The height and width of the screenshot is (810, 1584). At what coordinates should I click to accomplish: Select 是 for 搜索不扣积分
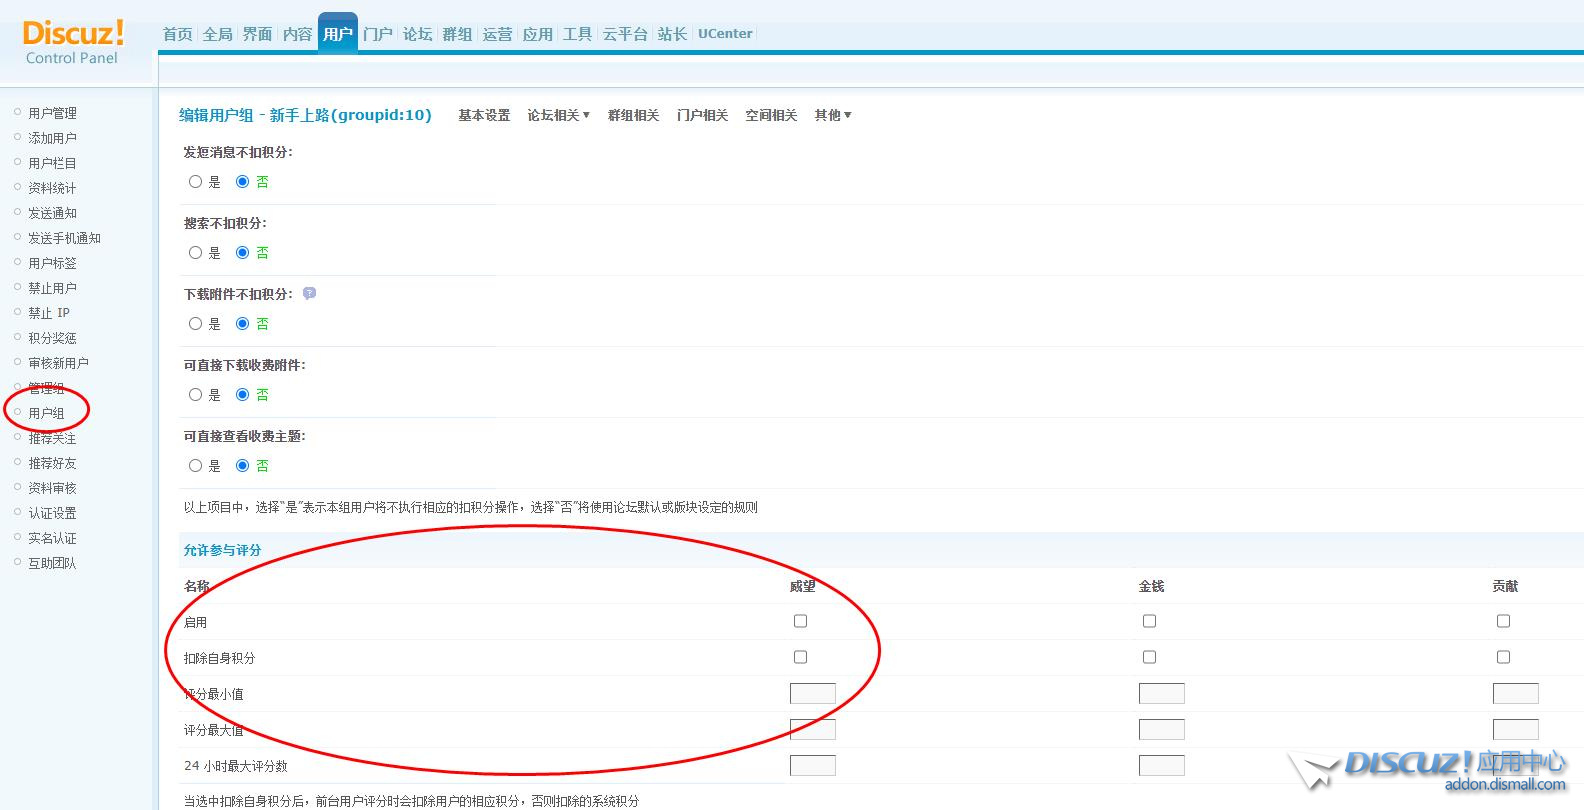[196, 253]
